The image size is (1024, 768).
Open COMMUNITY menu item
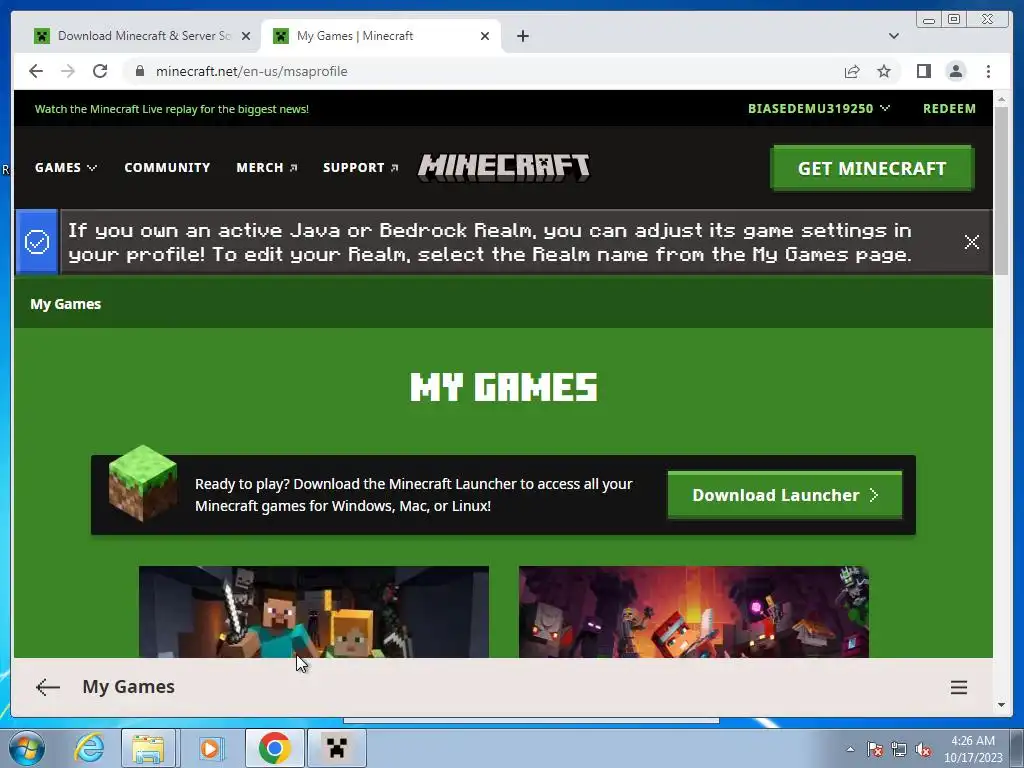pyautogui.click(x=167, y=168)
